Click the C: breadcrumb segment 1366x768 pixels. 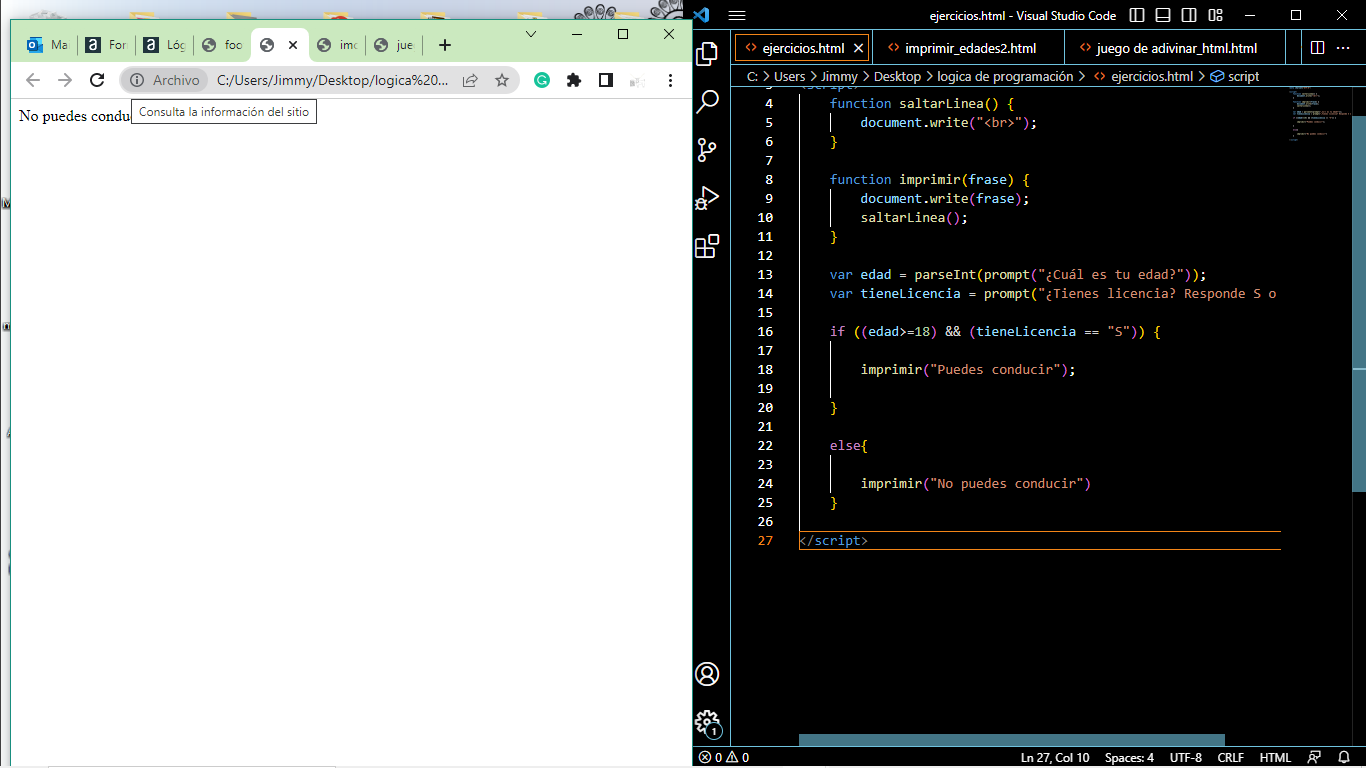(x=752, y=76)
